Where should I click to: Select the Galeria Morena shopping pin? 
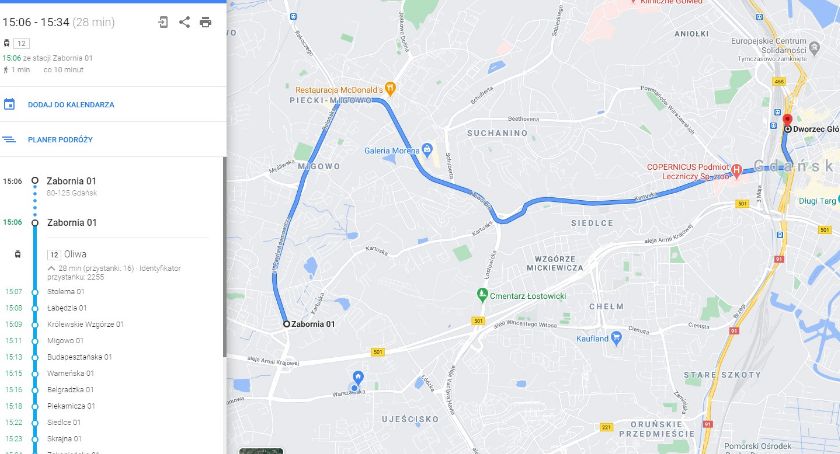[427, 150]
